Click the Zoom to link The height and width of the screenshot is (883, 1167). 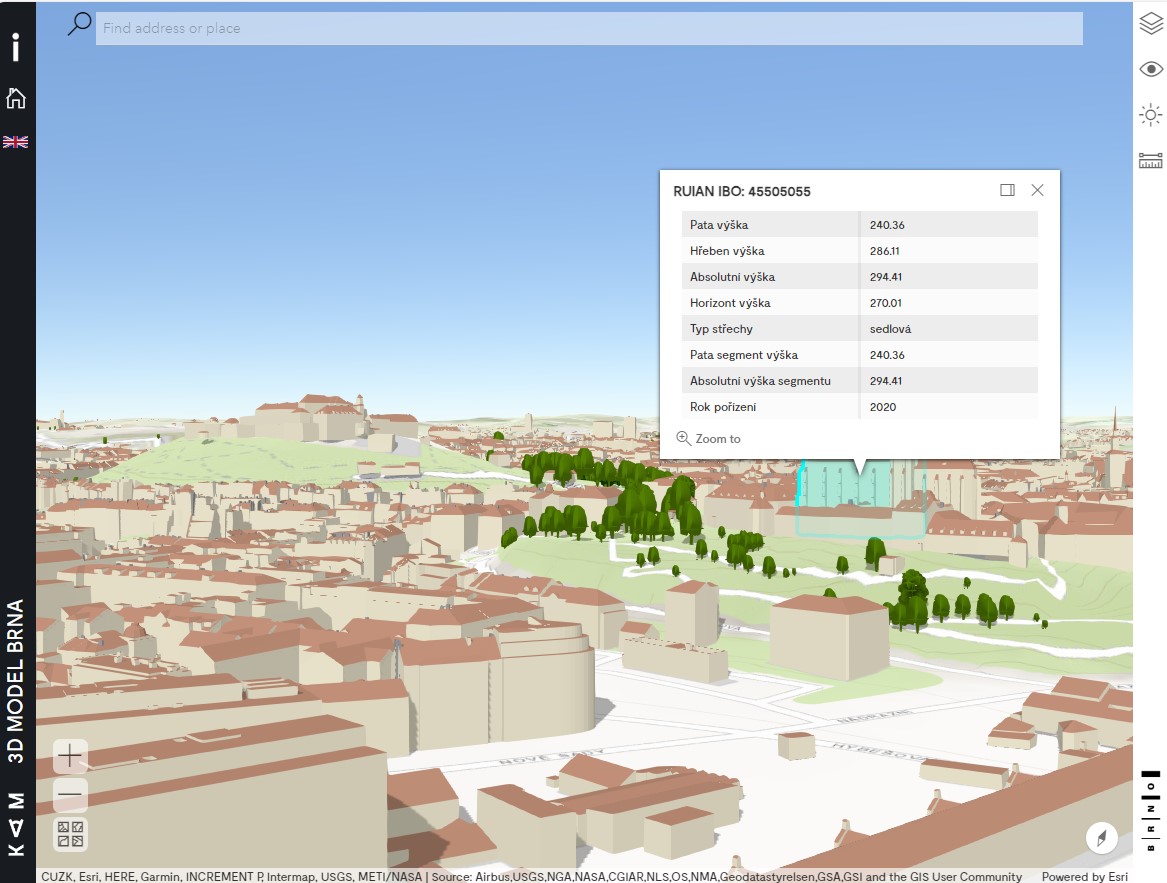pyautogui.click(x=709, y=439)
